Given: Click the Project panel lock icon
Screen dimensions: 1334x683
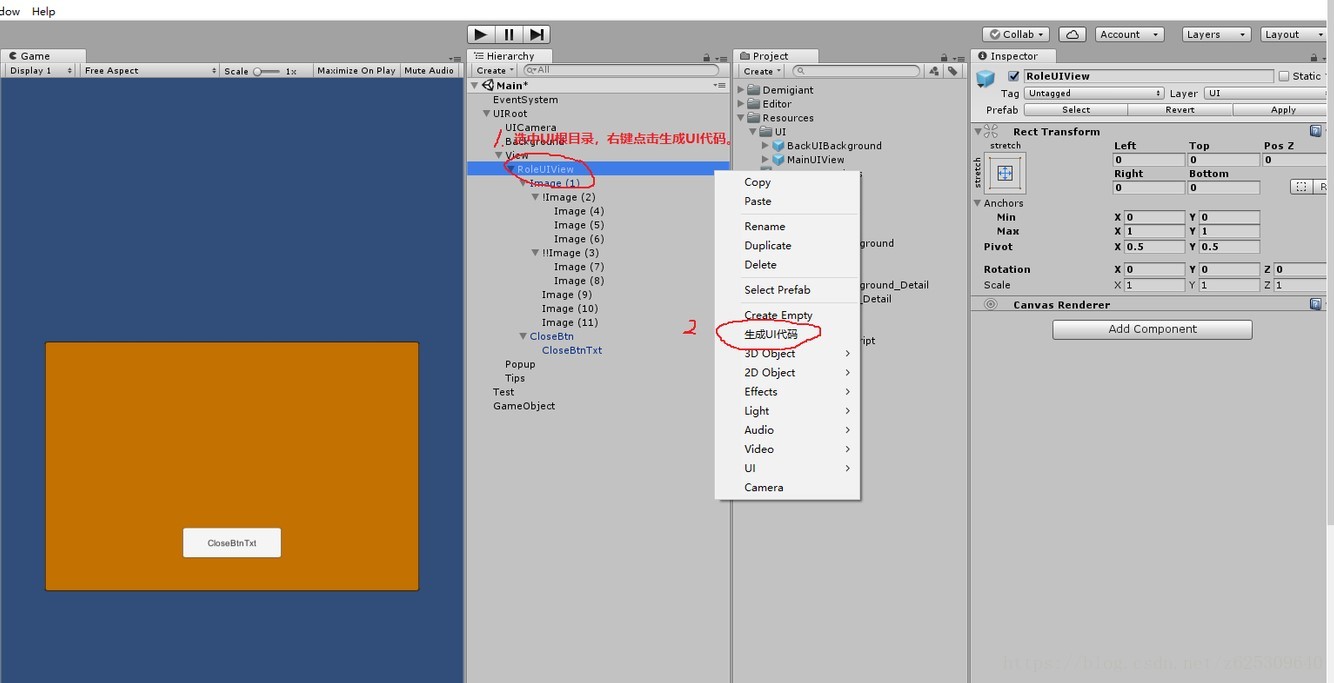Looking at the screenshot, I should [x=943, y=57].
